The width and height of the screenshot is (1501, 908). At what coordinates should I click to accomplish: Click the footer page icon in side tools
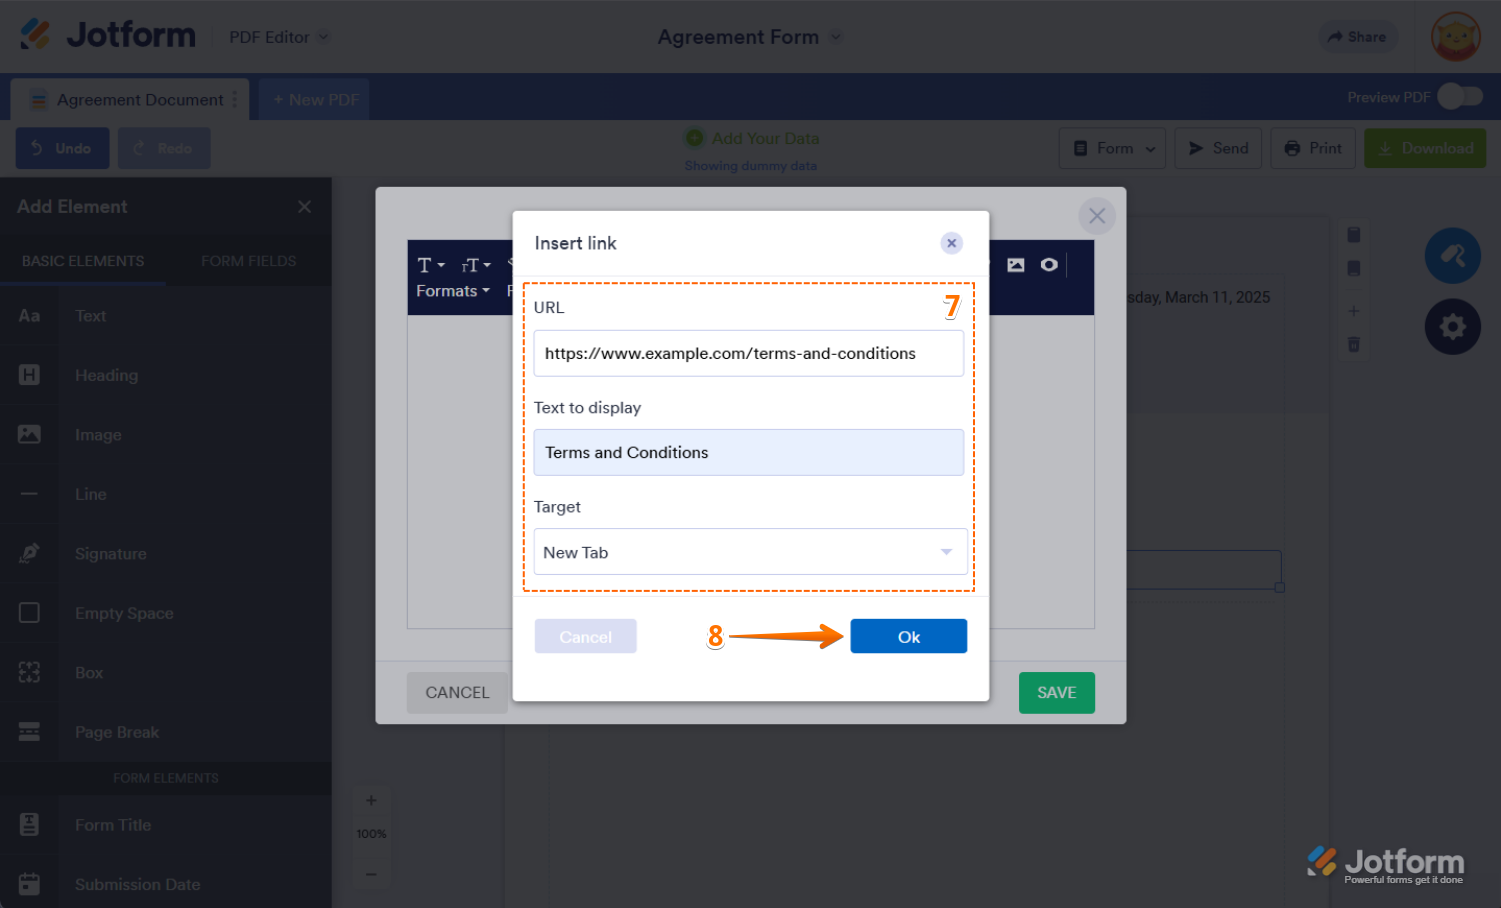[1353, 268]
